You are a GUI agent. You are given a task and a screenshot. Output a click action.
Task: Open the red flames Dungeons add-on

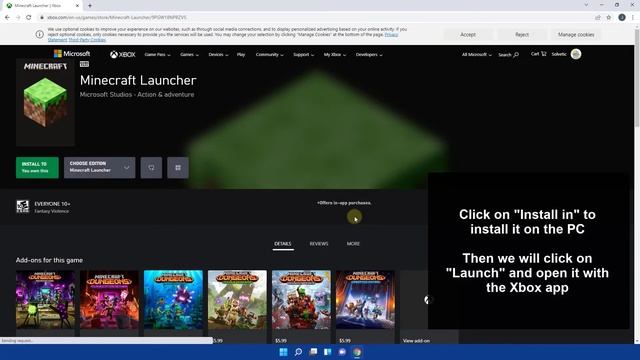[x=109, y=300]
